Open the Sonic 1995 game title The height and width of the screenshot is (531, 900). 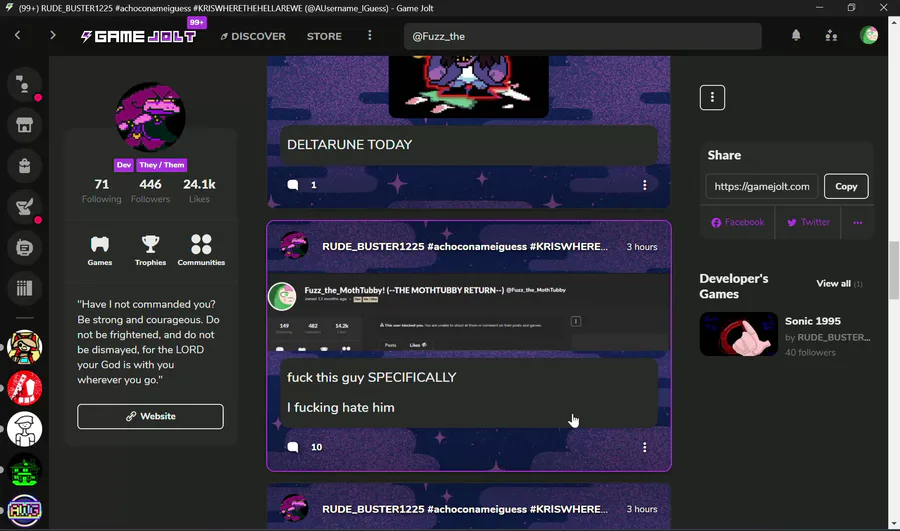[813, 321]
